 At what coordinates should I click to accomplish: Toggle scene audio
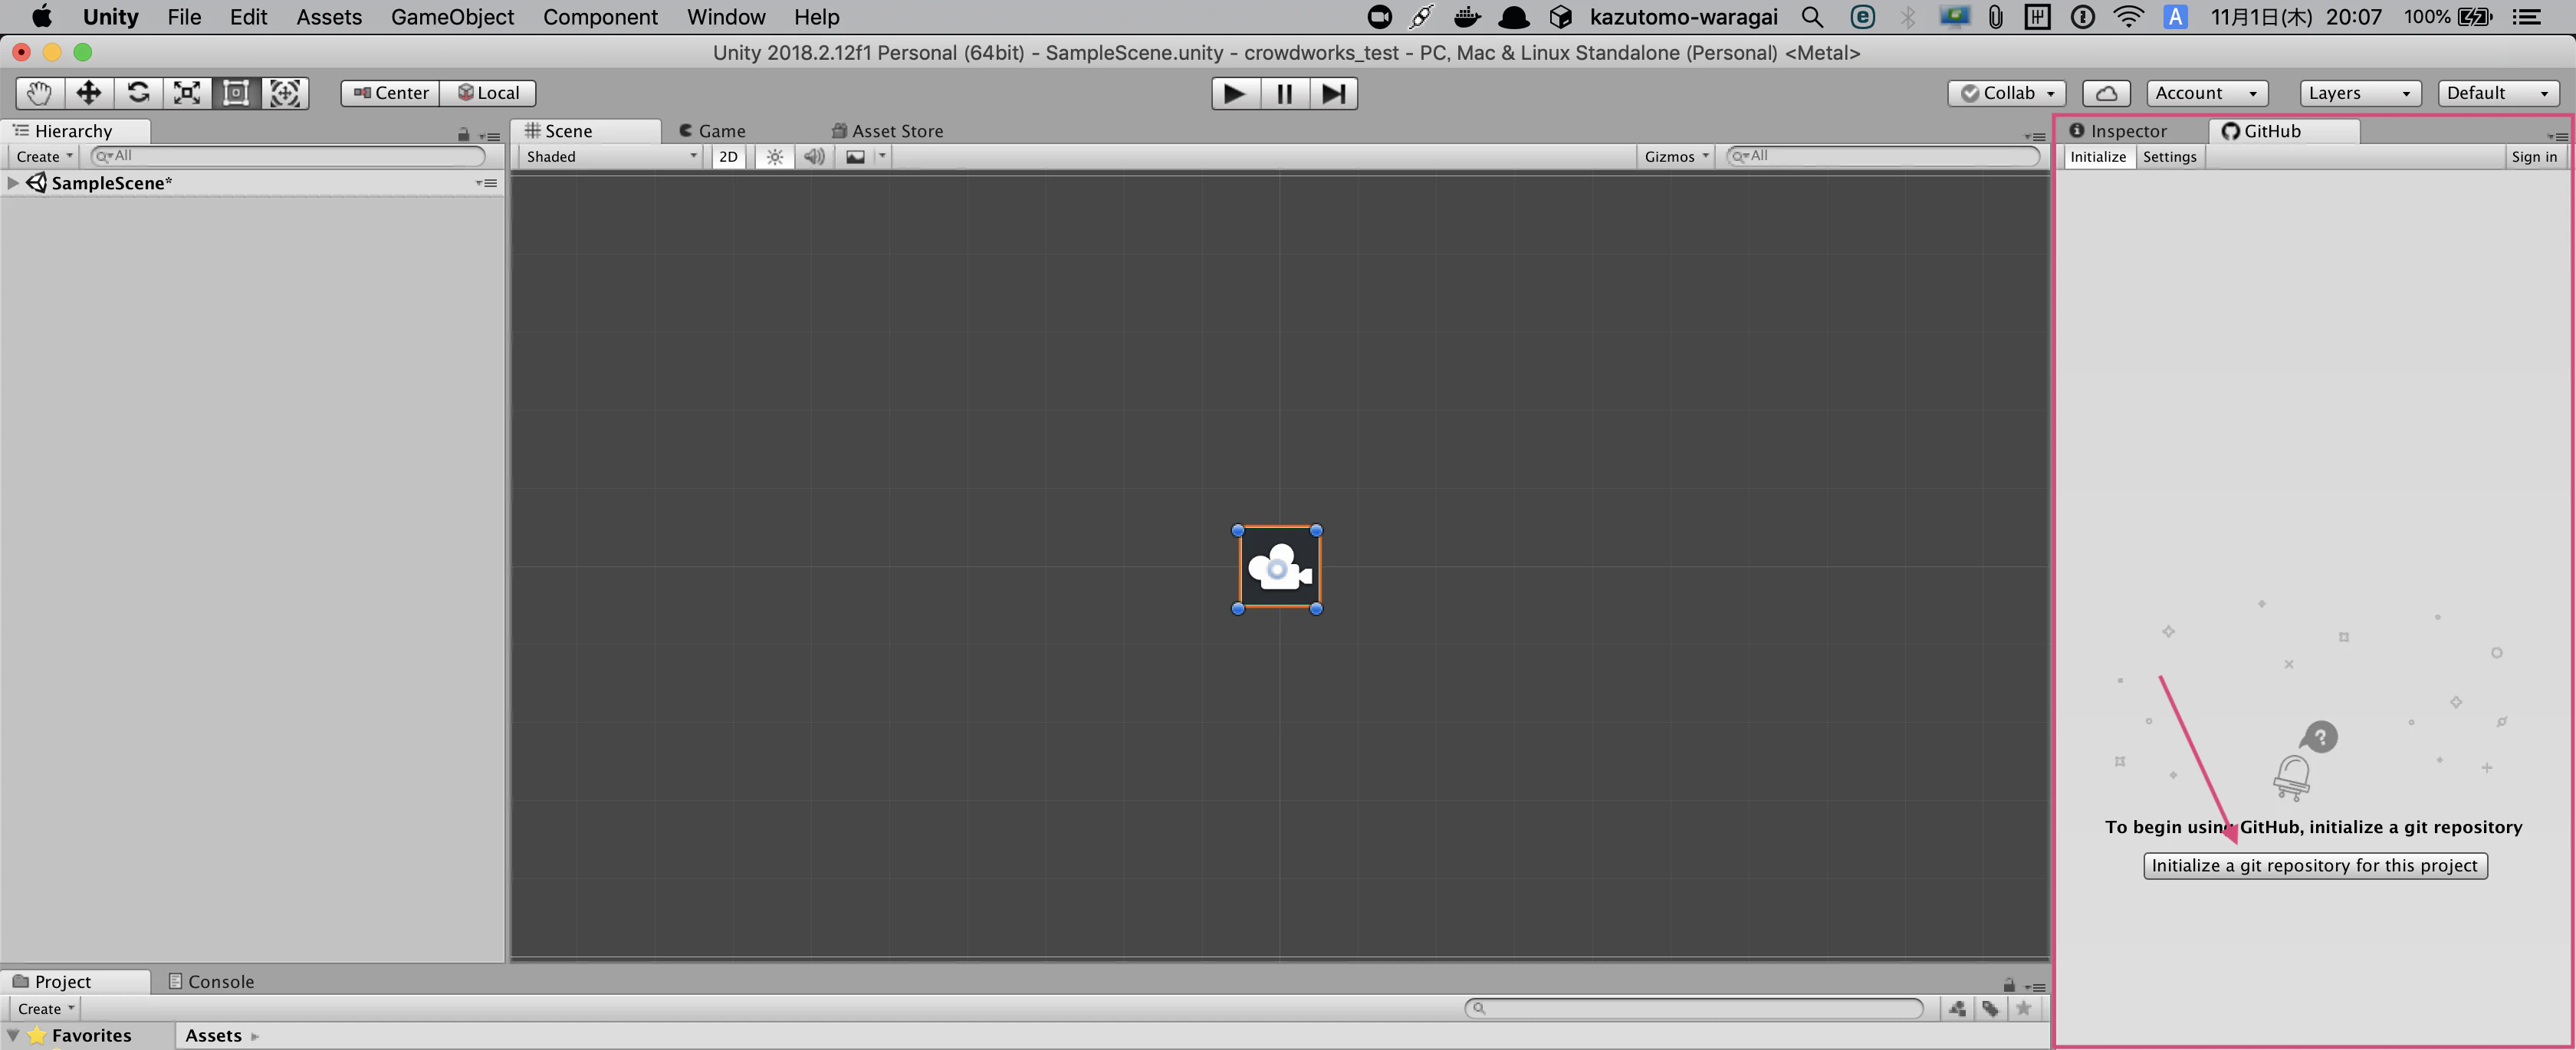point(815,156)
